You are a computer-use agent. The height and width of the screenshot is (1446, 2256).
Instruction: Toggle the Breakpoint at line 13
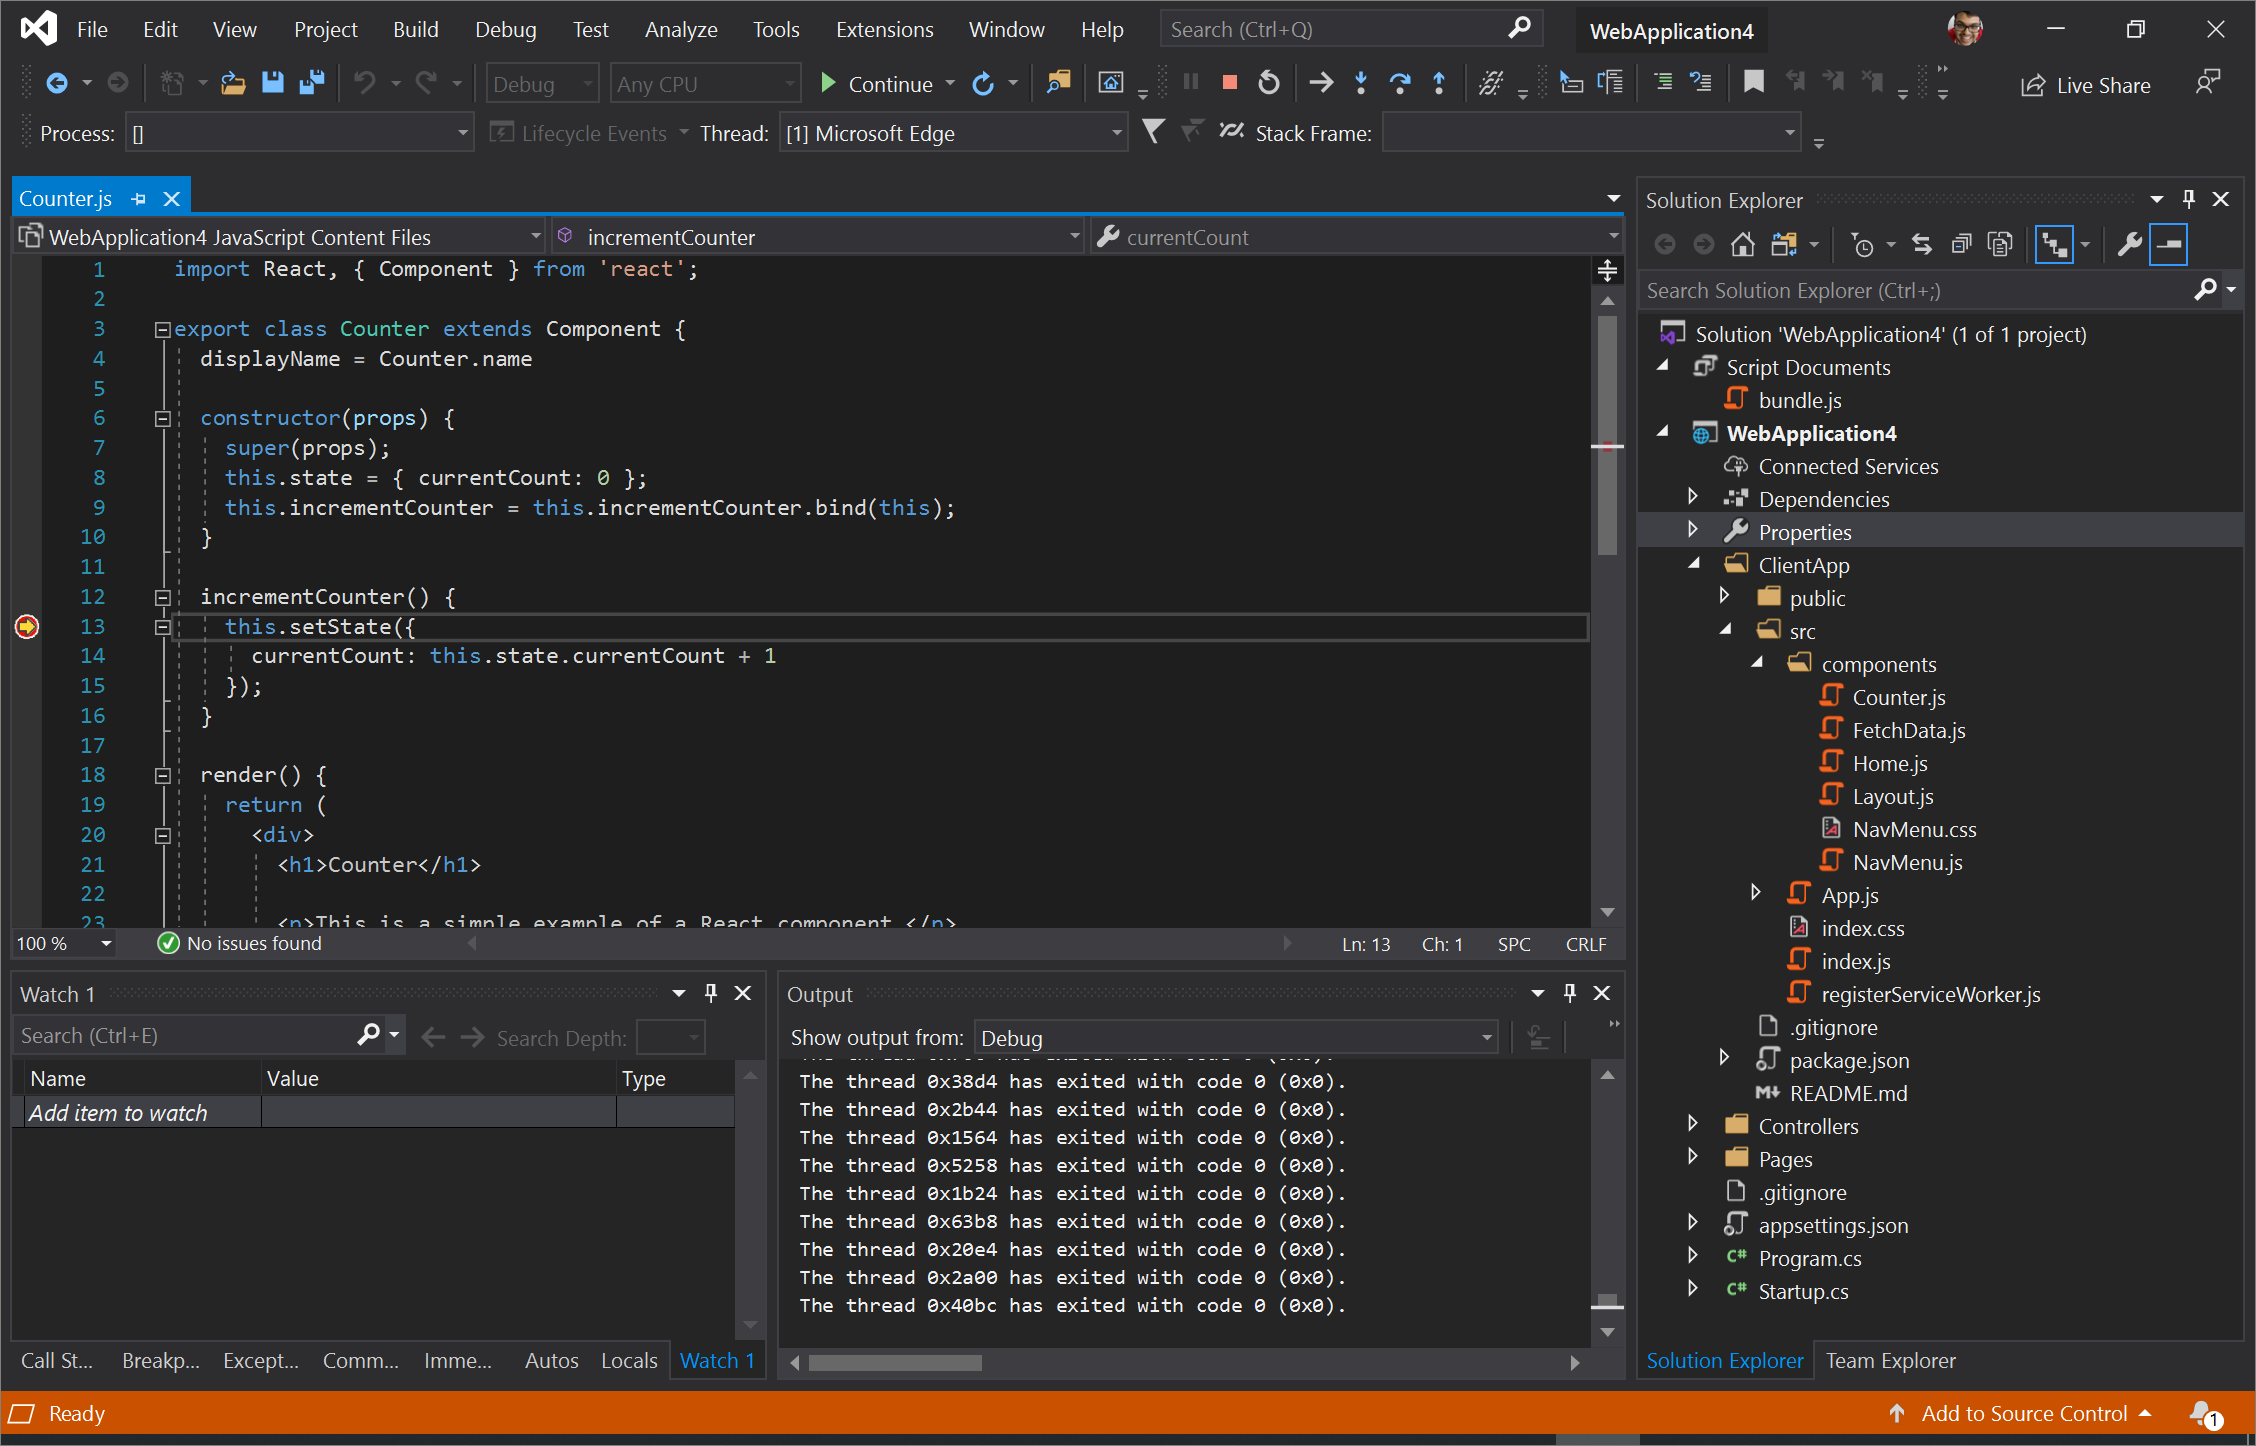[x=25, y=625]
